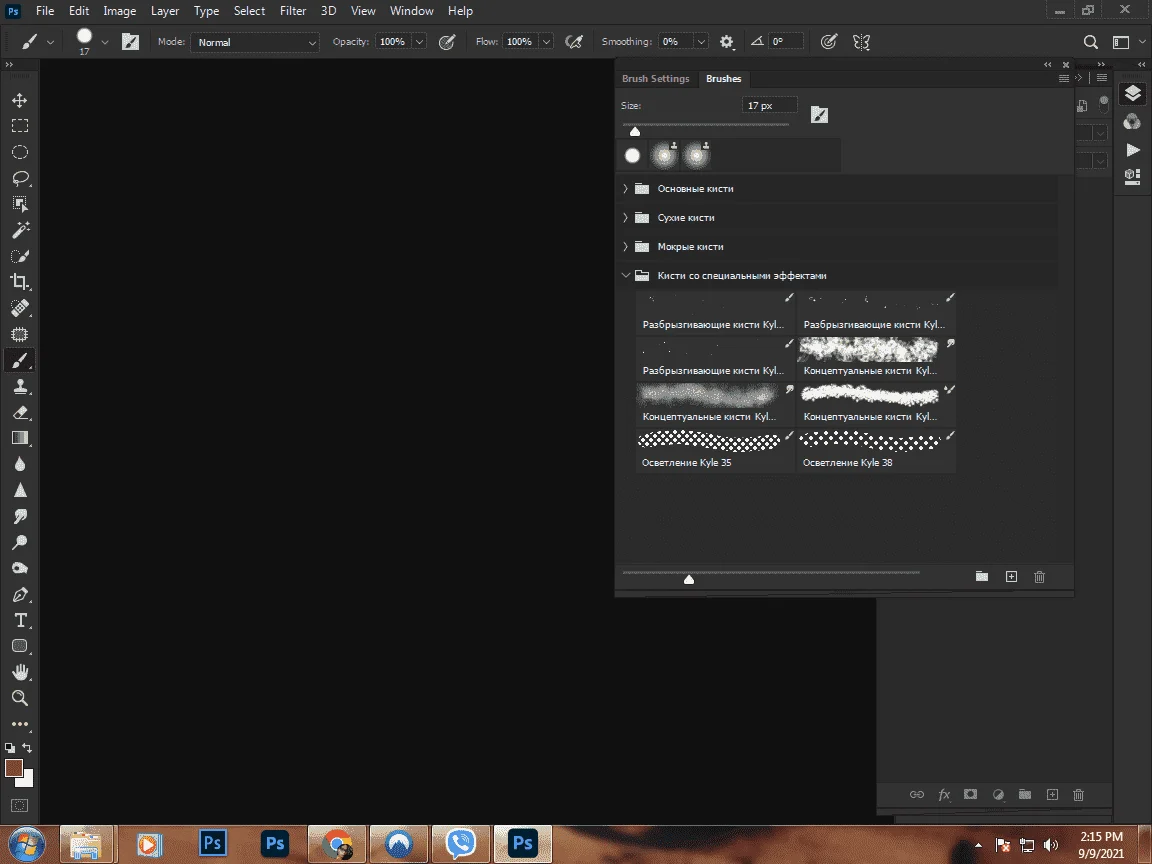Create new brush in Brushes panel
Screen dimensions: 1152x864
tap(1011, 577)
